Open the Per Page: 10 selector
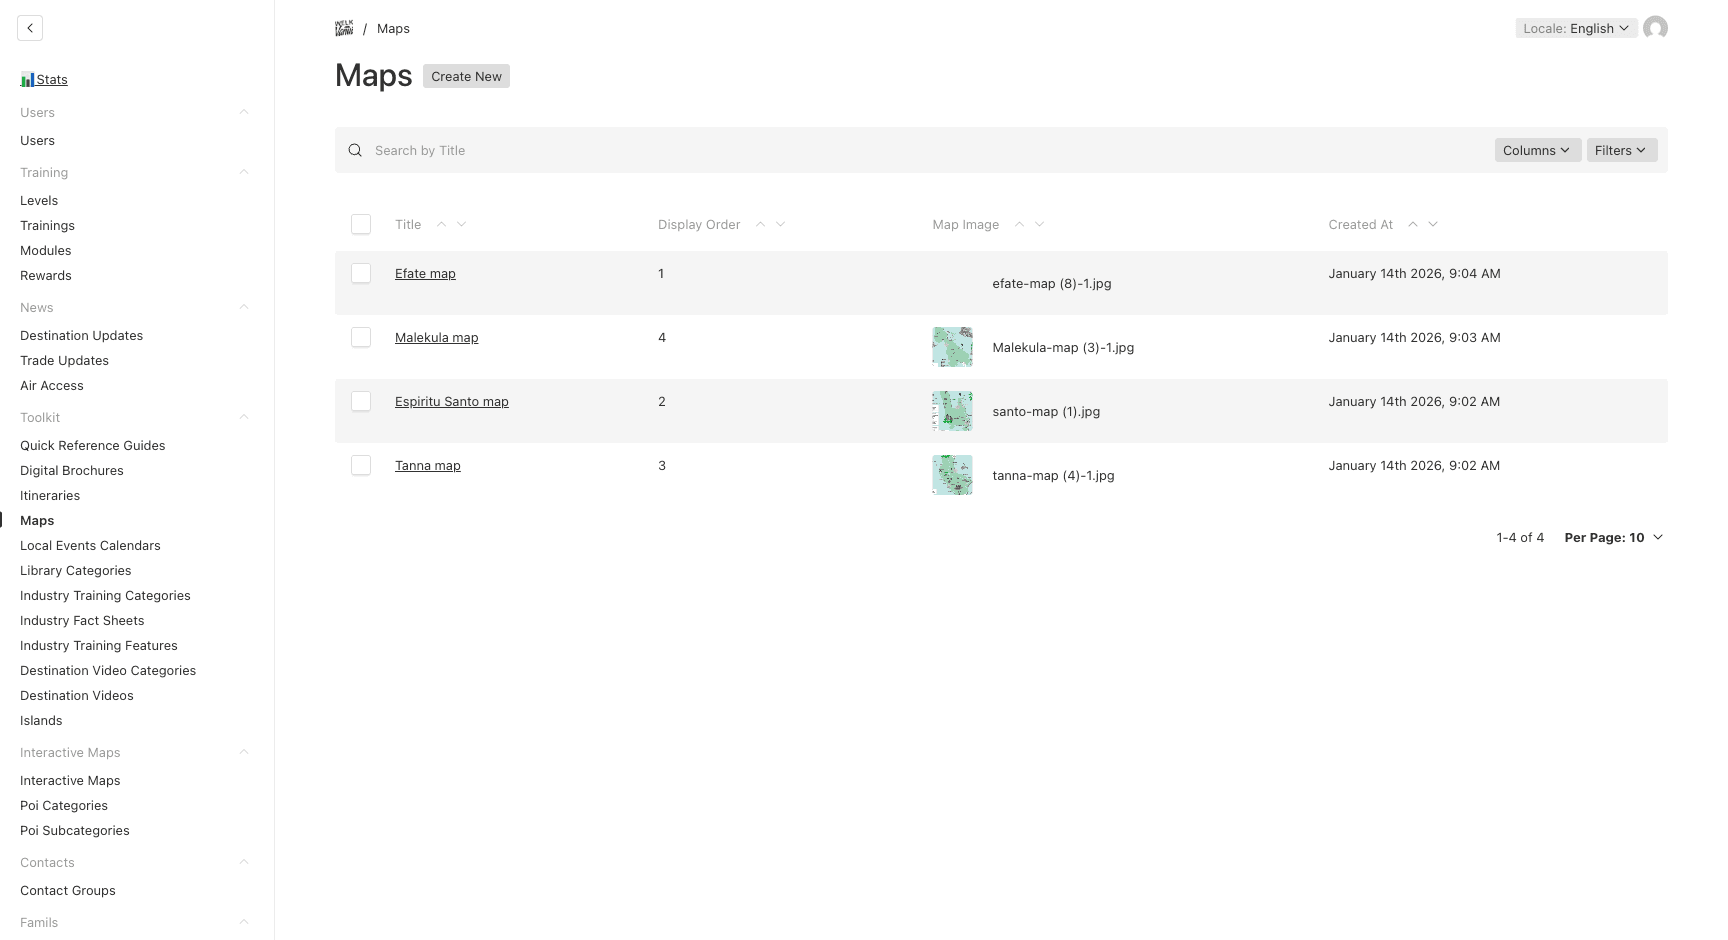The height and width of the screenshot is (940, 1728). 1613,537
